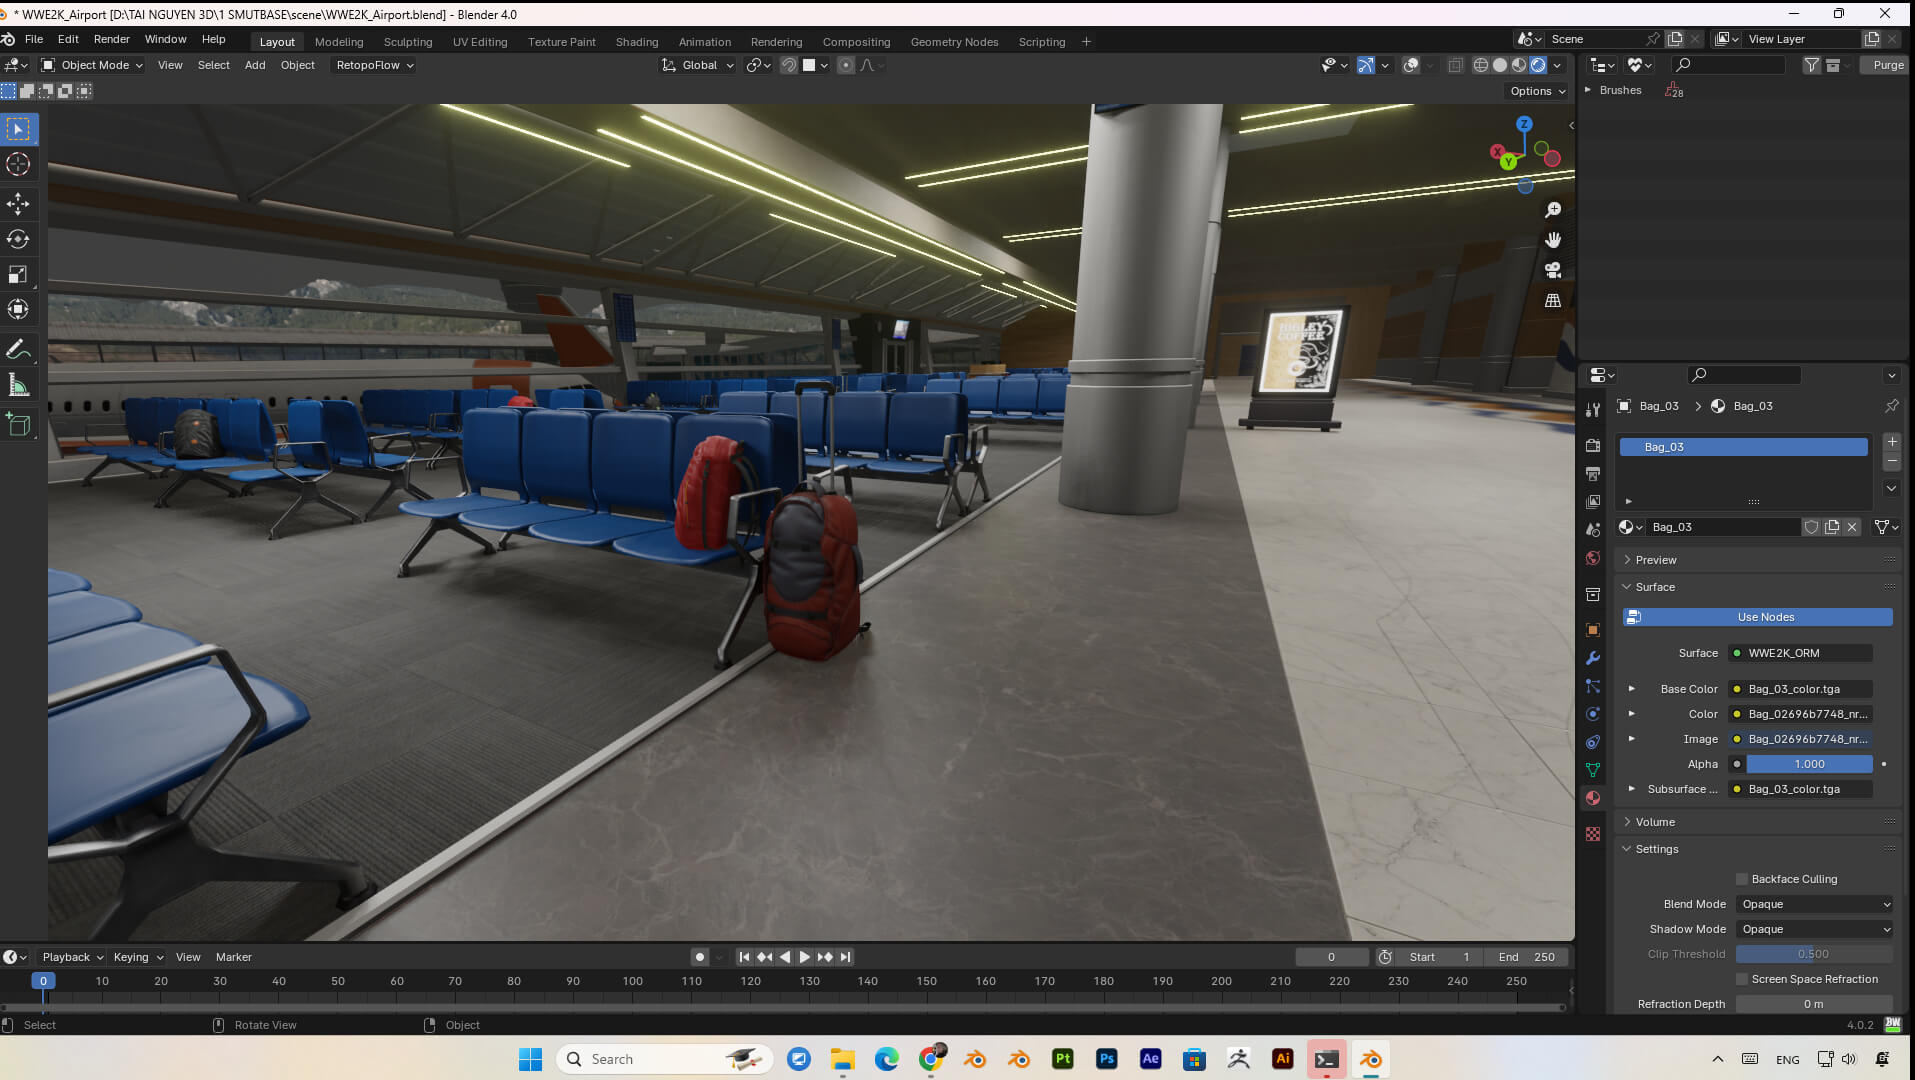Switch to the Shading workspace tab

pyautogui.click(x=636, y=42)
